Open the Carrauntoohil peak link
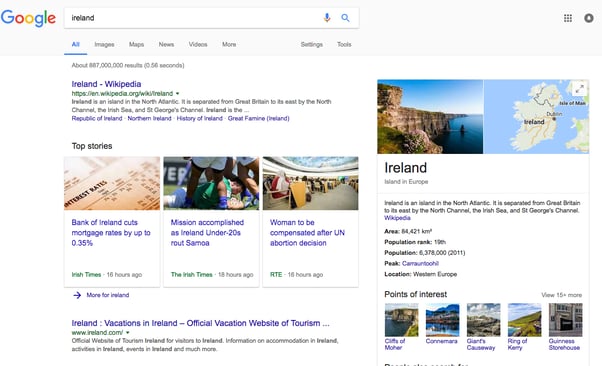 (420, 263)
